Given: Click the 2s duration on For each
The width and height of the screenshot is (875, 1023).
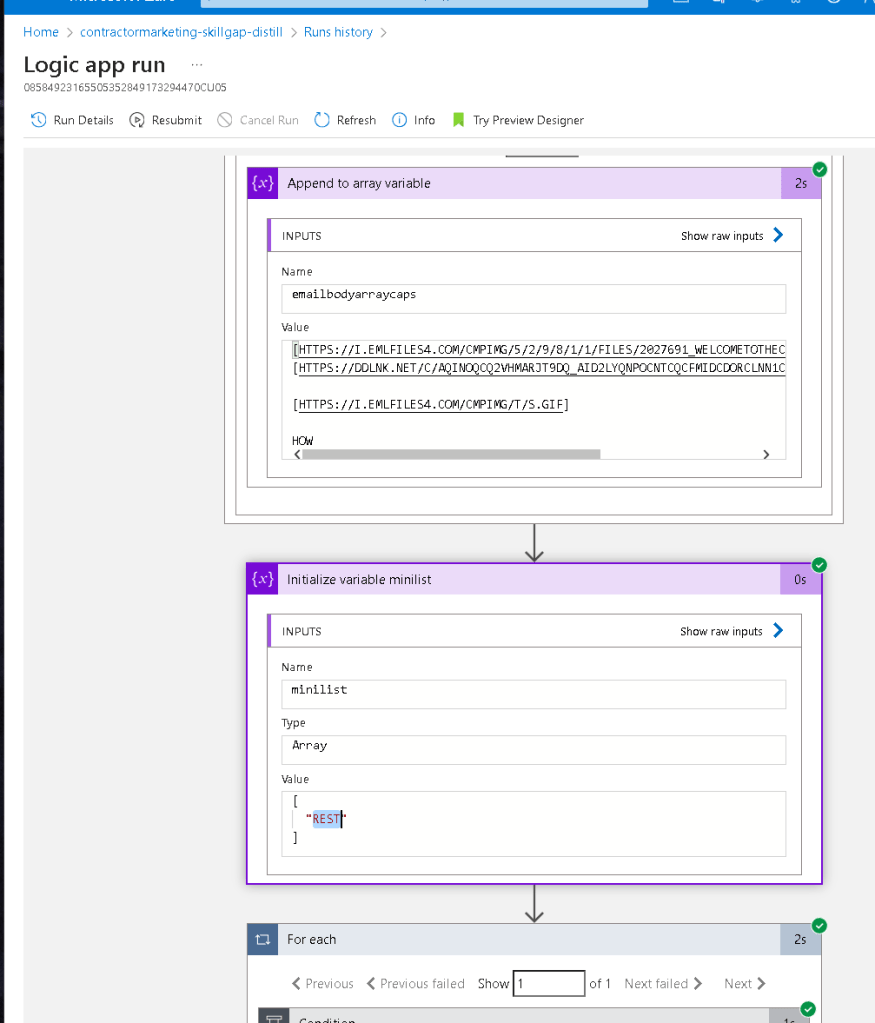Looking at the screenshot, I should pyautogui.click(x=800, y=939).
